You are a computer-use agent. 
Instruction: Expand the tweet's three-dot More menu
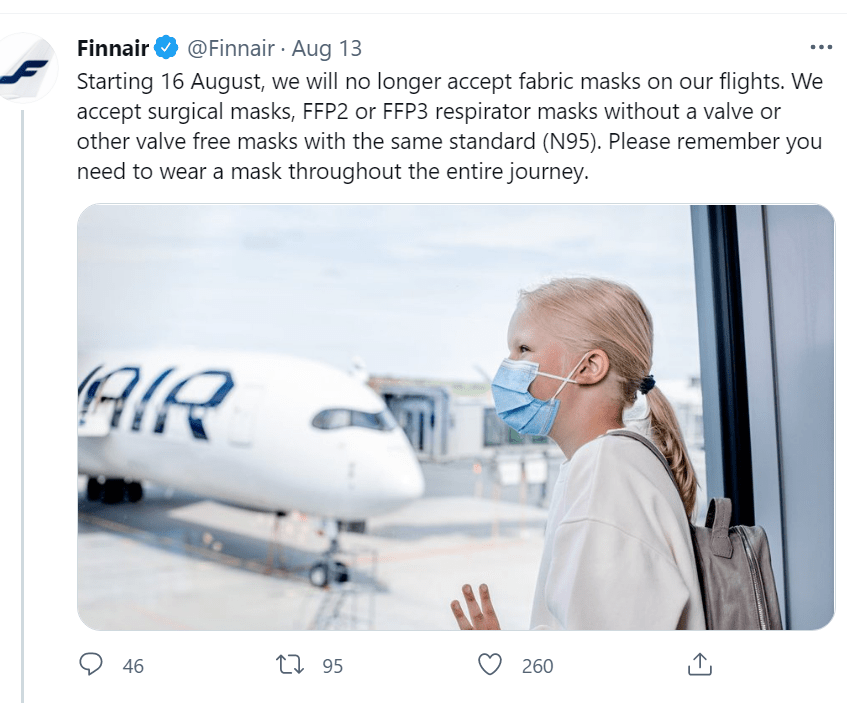[x=820, y=47]
